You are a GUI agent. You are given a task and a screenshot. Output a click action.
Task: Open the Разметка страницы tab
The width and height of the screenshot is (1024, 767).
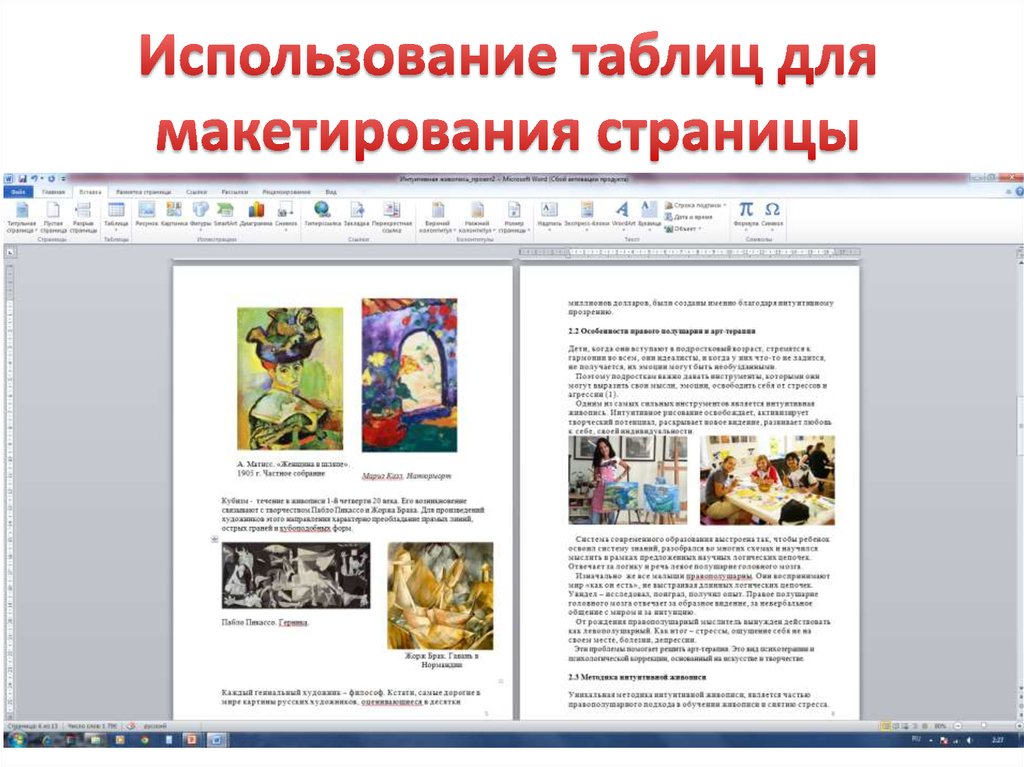[143, 191]
